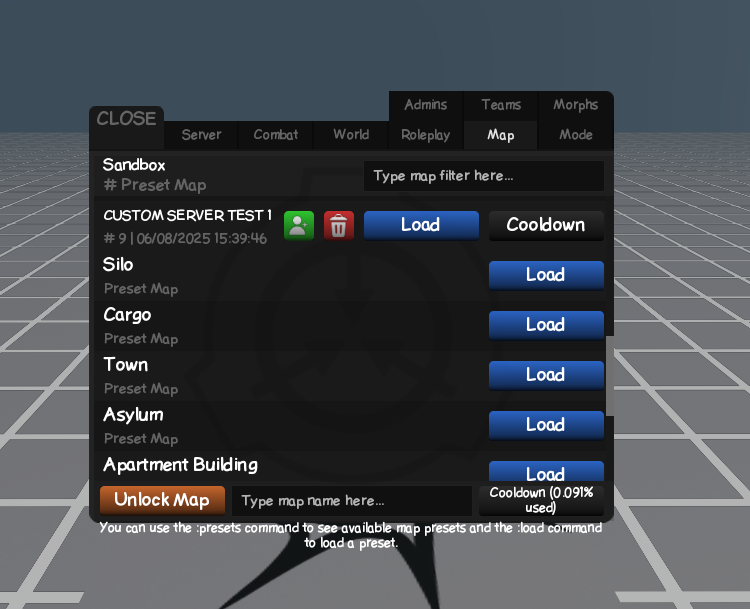This screenshot has height=609, width=750.
Task: Load the Apartment Building map
Action: coord(546,472)
